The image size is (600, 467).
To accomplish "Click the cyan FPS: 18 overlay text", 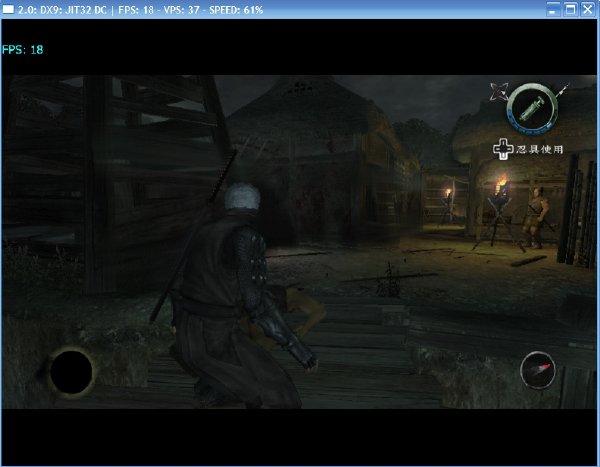I will pyautogui.click(x=23, y=50).
